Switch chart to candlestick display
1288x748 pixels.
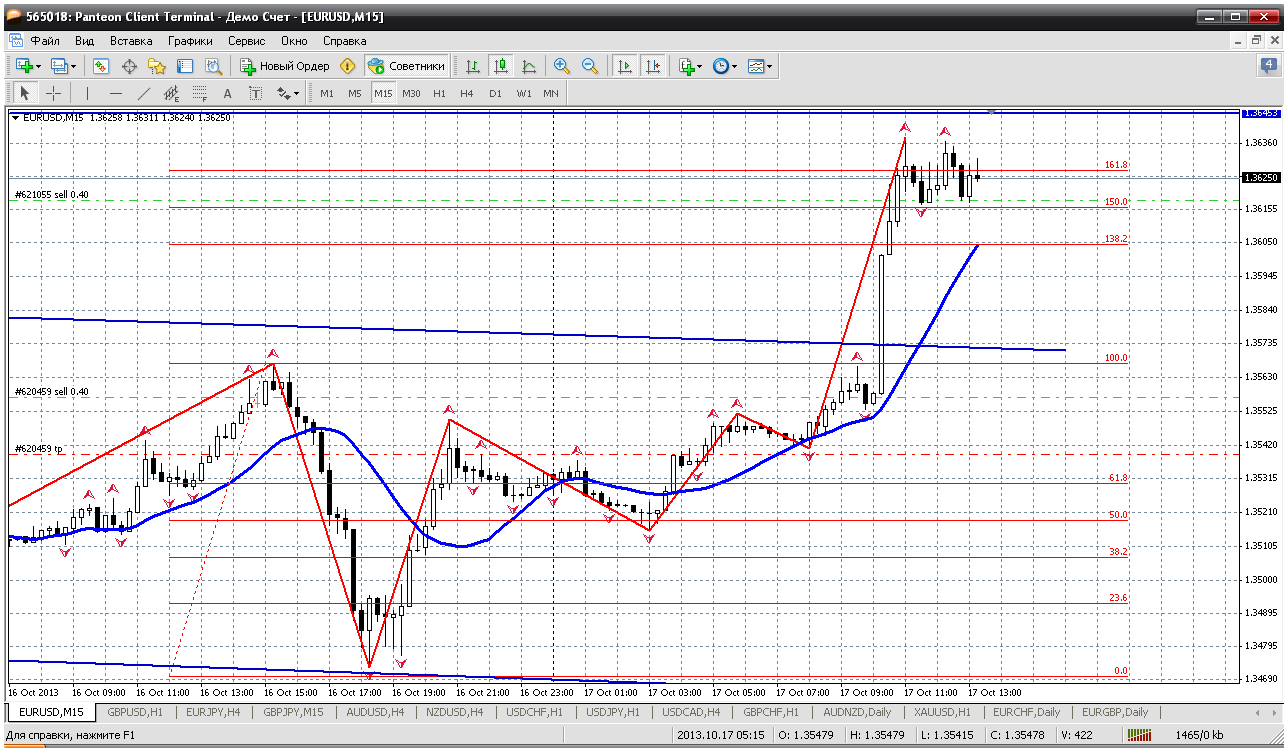(x=500, y=66)
